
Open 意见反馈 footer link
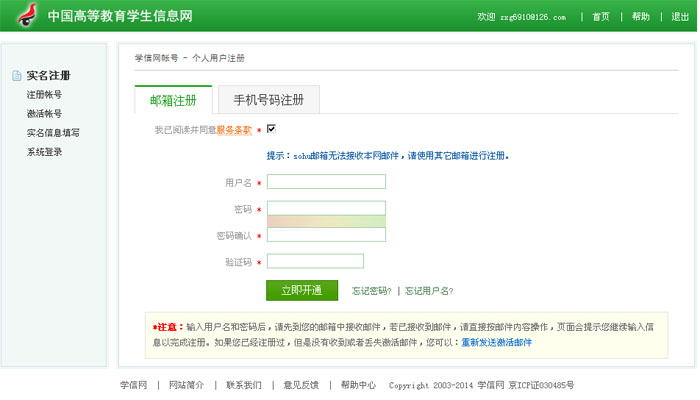tap(301, 385)
